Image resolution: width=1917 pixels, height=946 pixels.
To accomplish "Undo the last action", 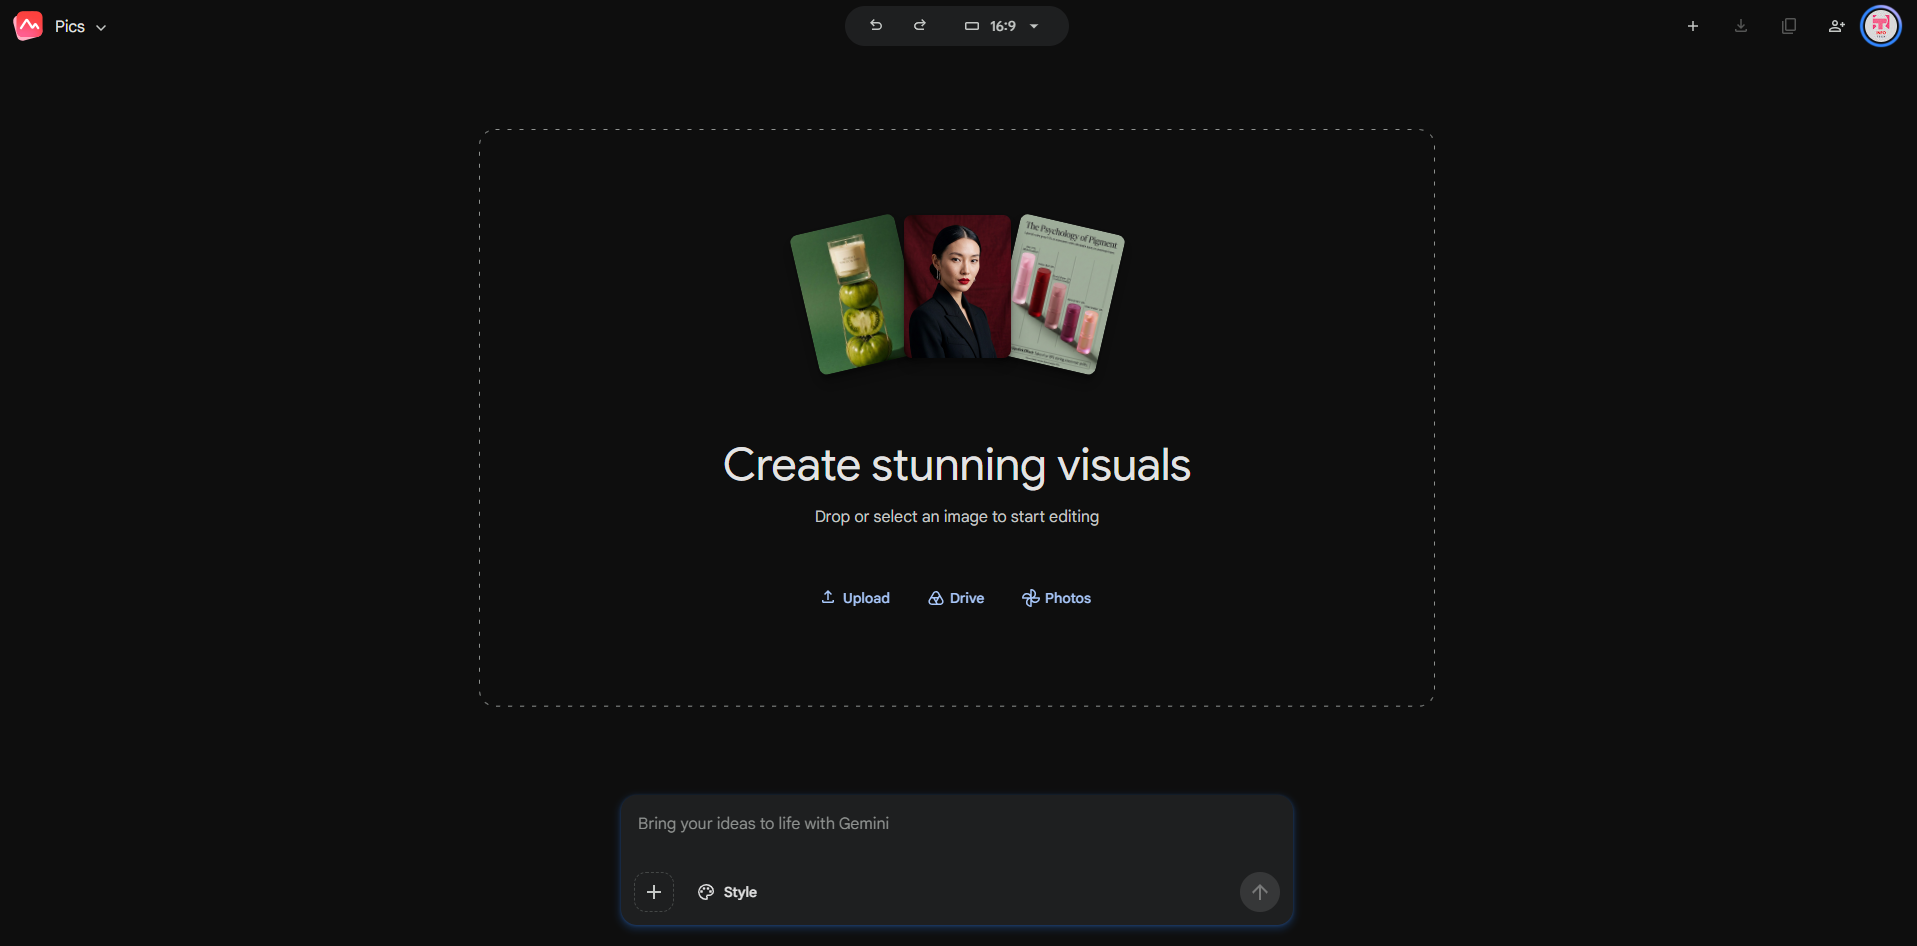I will coord(876,26).
